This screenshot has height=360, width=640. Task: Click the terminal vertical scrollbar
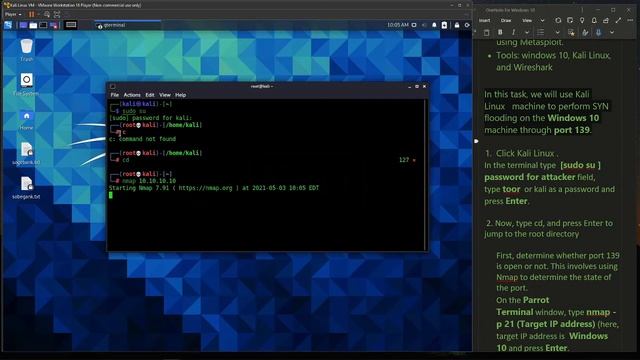tap(425, 175)
